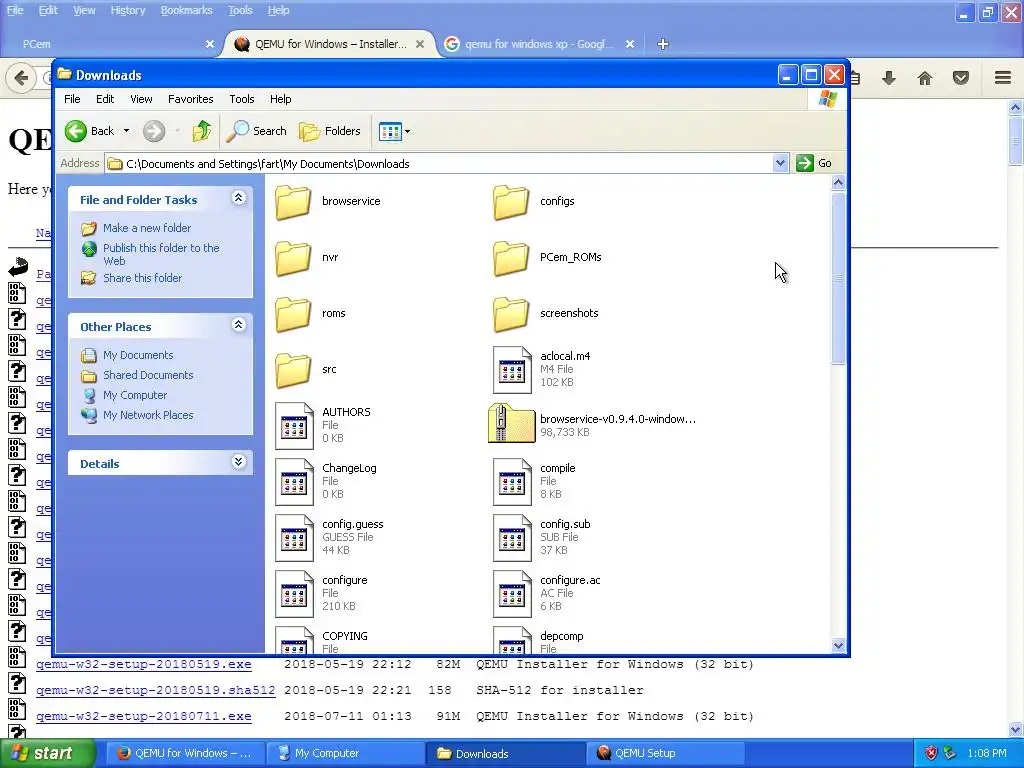The height and width of the screenshot is (768, 1024).
Task: Select the screenshots folder icon
Action: coord(511,314)
